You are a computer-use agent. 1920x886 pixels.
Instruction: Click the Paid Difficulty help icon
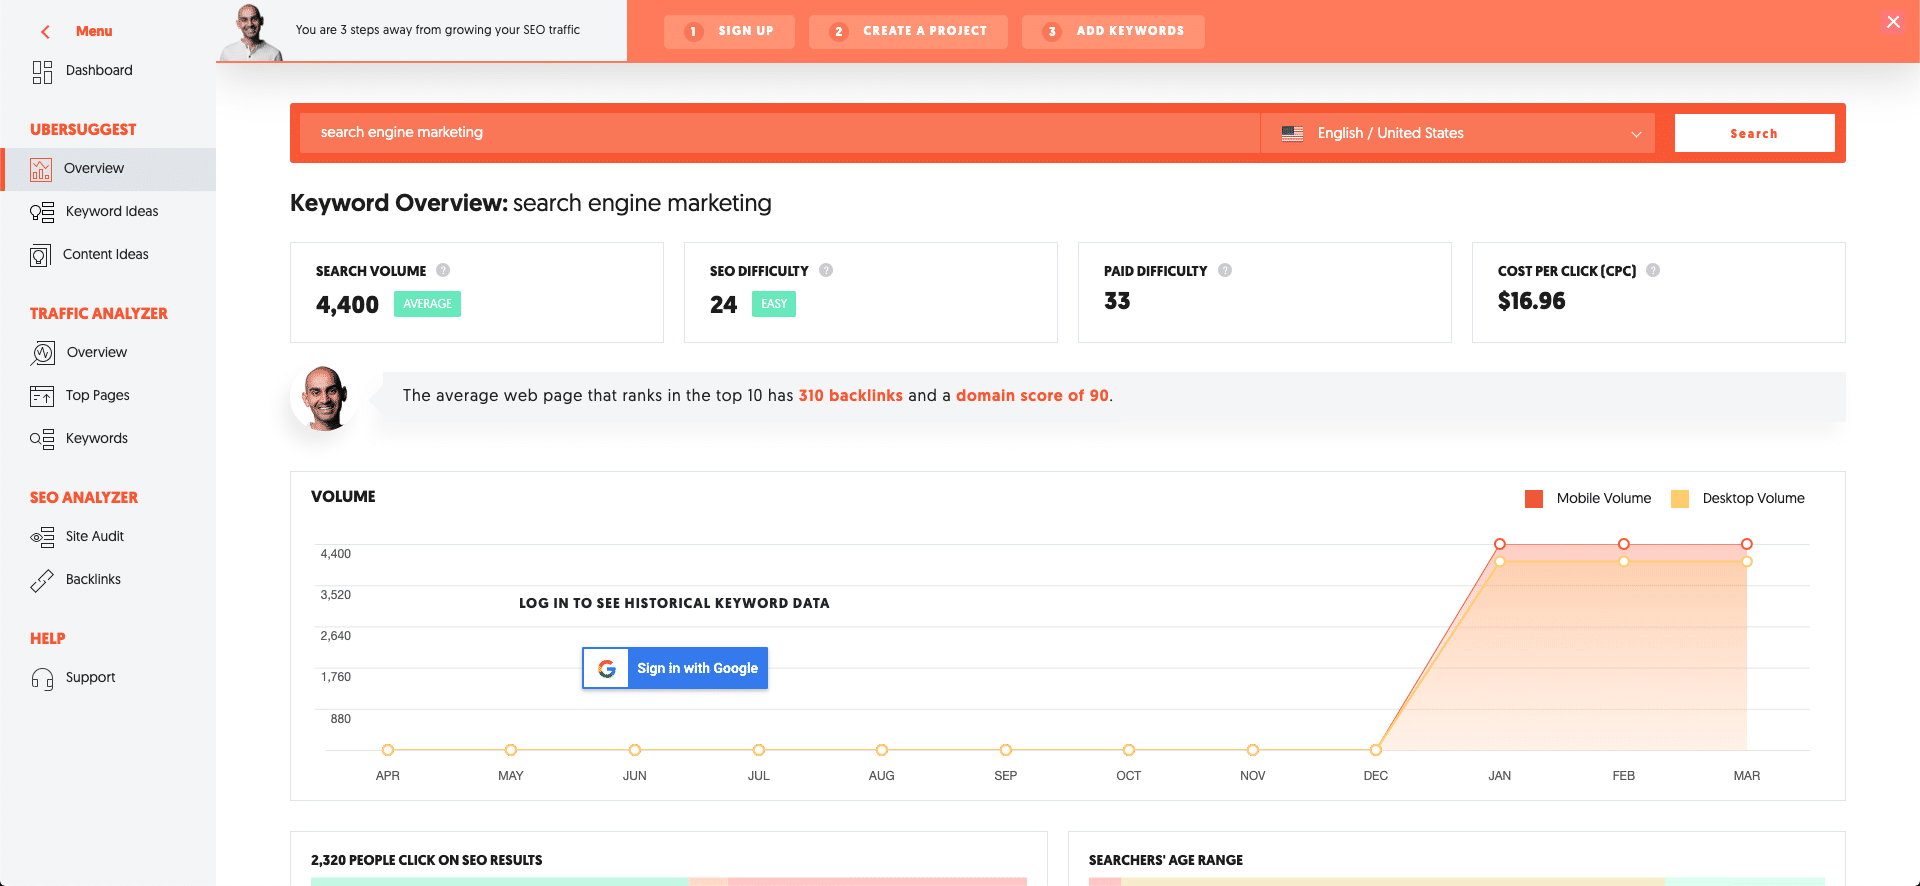pyautogui.click(x=1225, y=270)
